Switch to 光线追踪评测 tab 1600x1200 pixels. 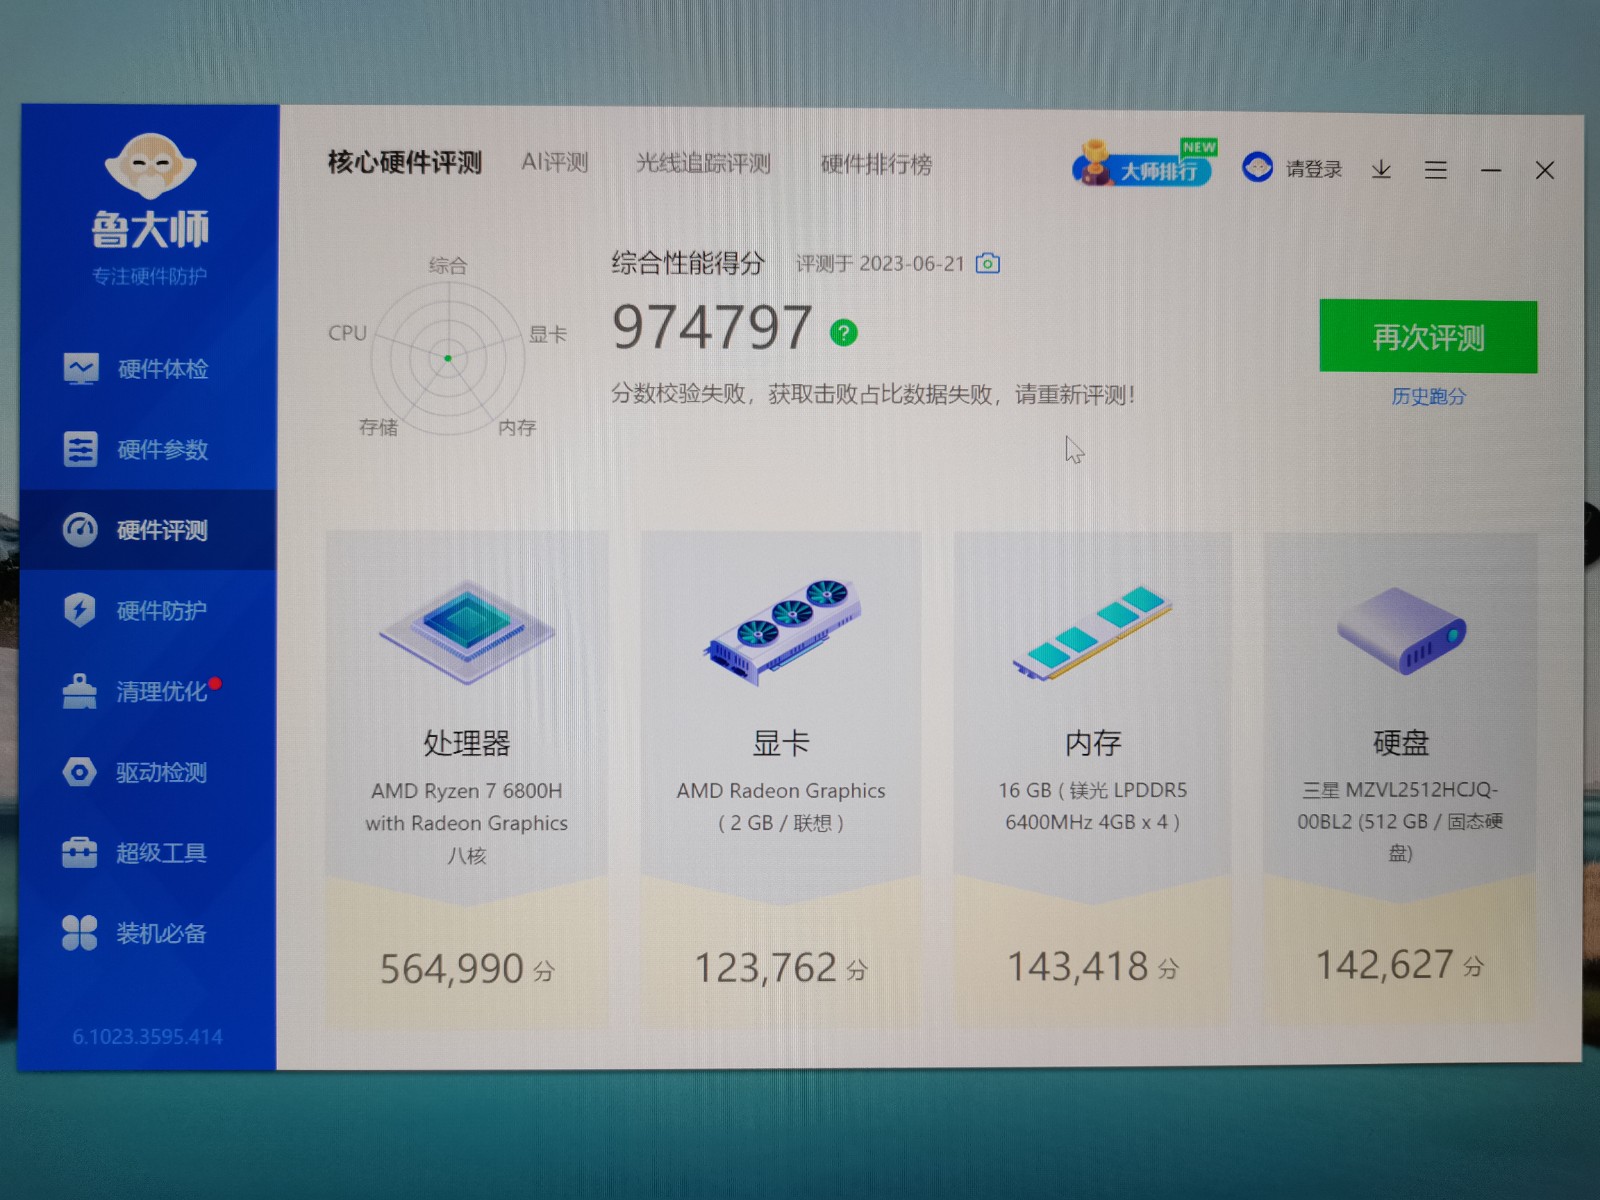tap(704, 163)
